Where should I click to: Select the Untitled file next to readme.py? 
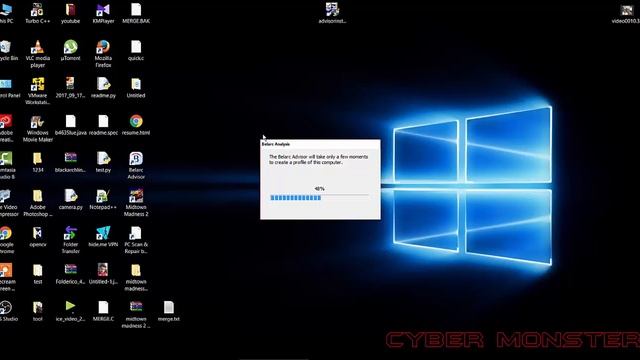coord(136,84)
